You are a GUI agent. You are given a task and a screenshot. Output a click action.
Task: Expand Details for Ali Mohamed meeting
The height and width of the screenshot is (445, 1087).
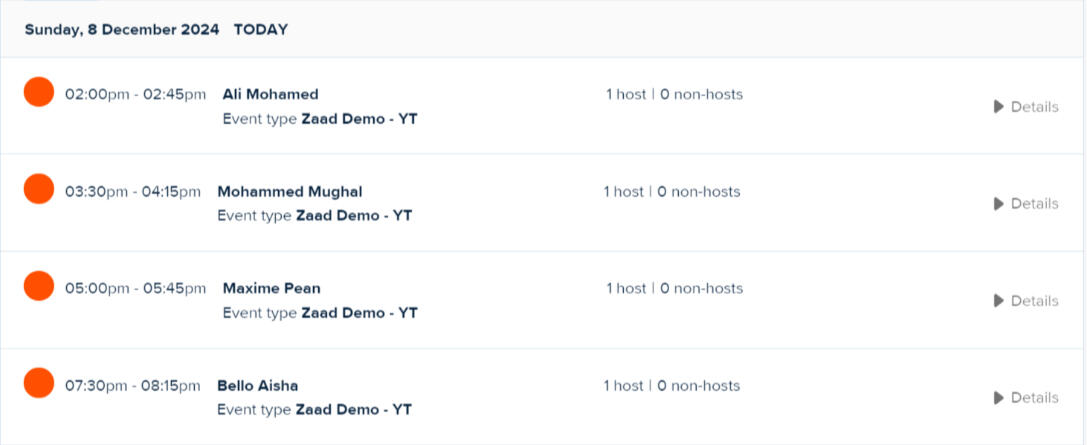1026,107
